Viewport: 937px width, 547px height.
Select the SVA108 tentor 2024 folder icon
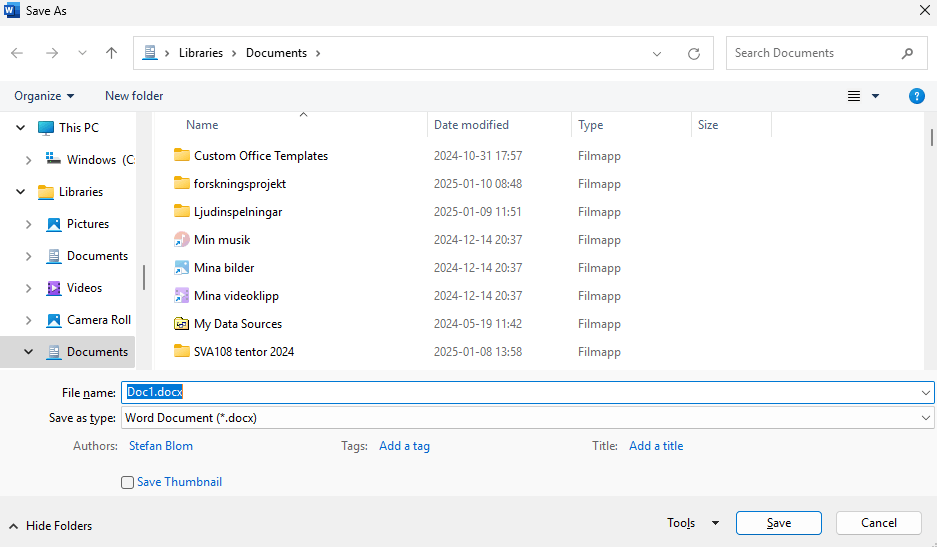point(182,352)
